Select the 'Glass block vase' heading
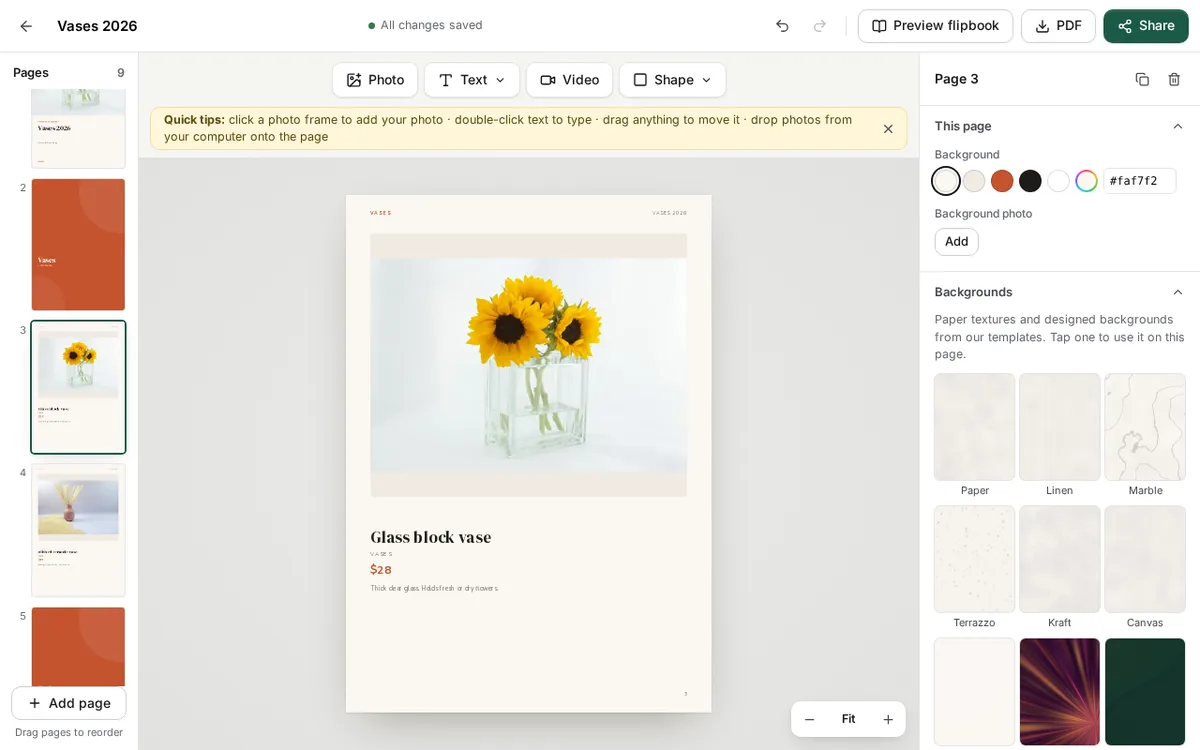This screenshot has height=750, width=1200. click(431, 537)
